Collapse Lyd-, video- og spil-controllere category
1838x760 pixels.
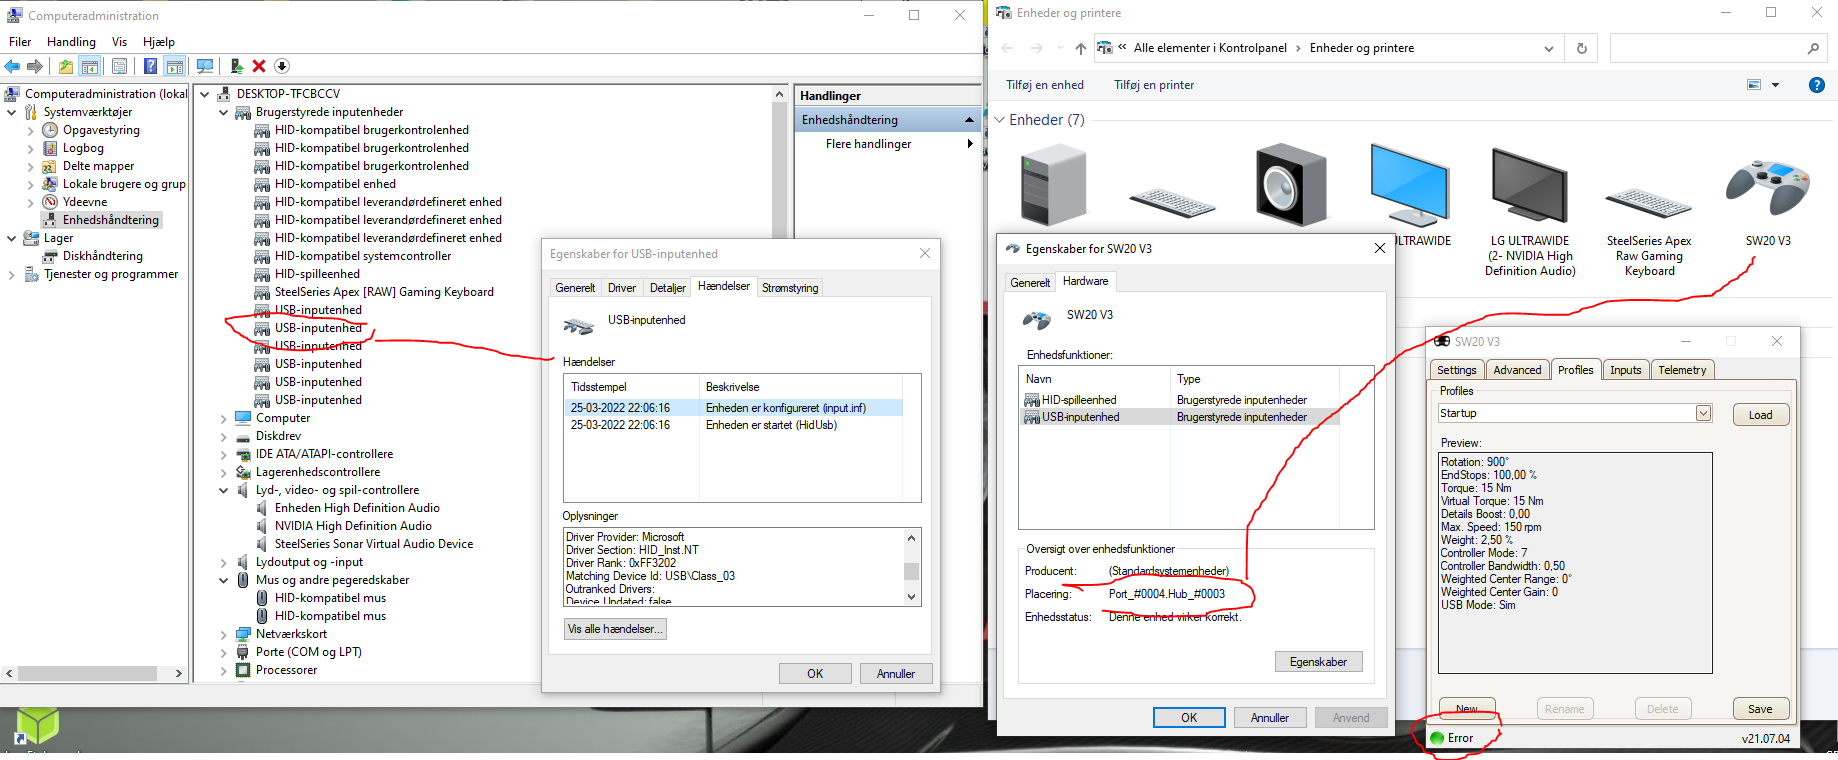coord(224,490)
